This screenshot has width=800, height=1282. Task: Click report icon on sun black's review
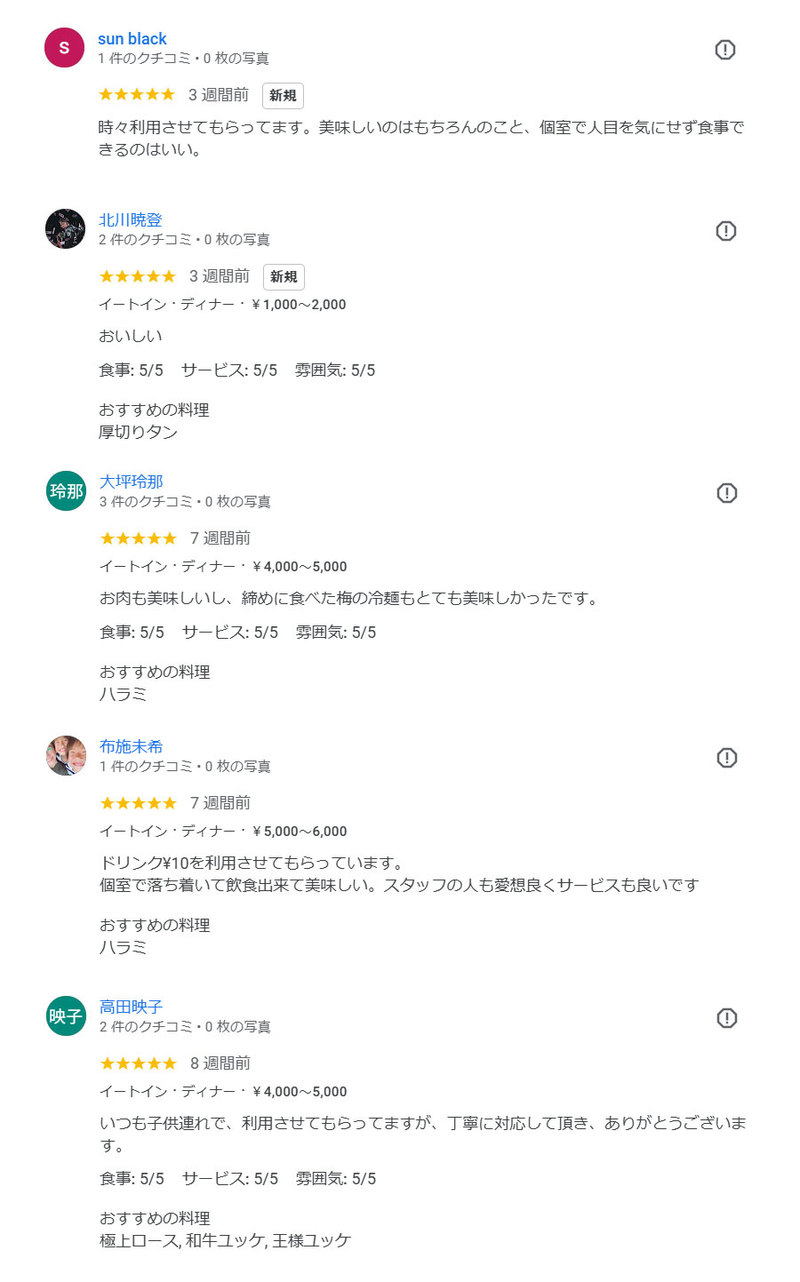[726, 50]
